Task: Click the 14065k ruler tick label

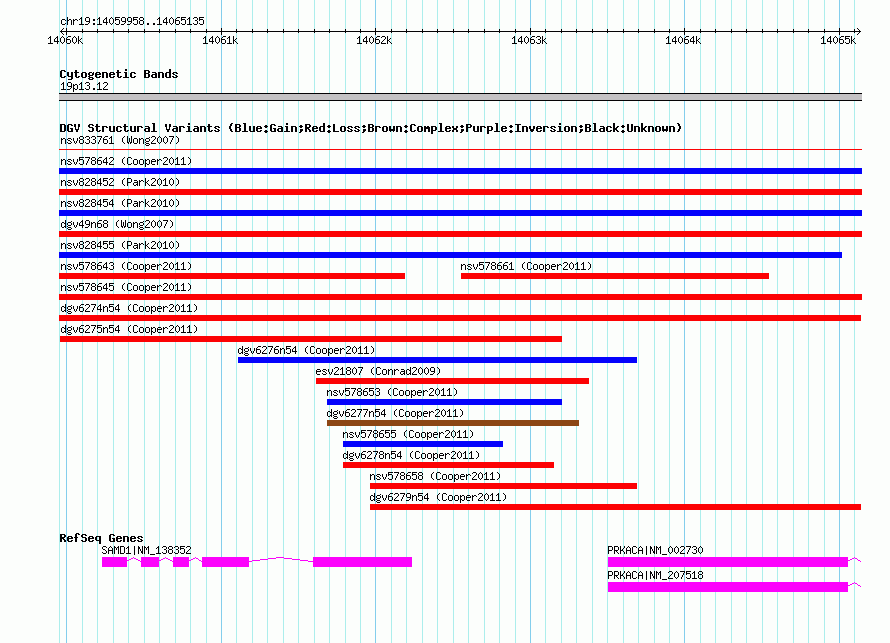Action: pos(838,40)
